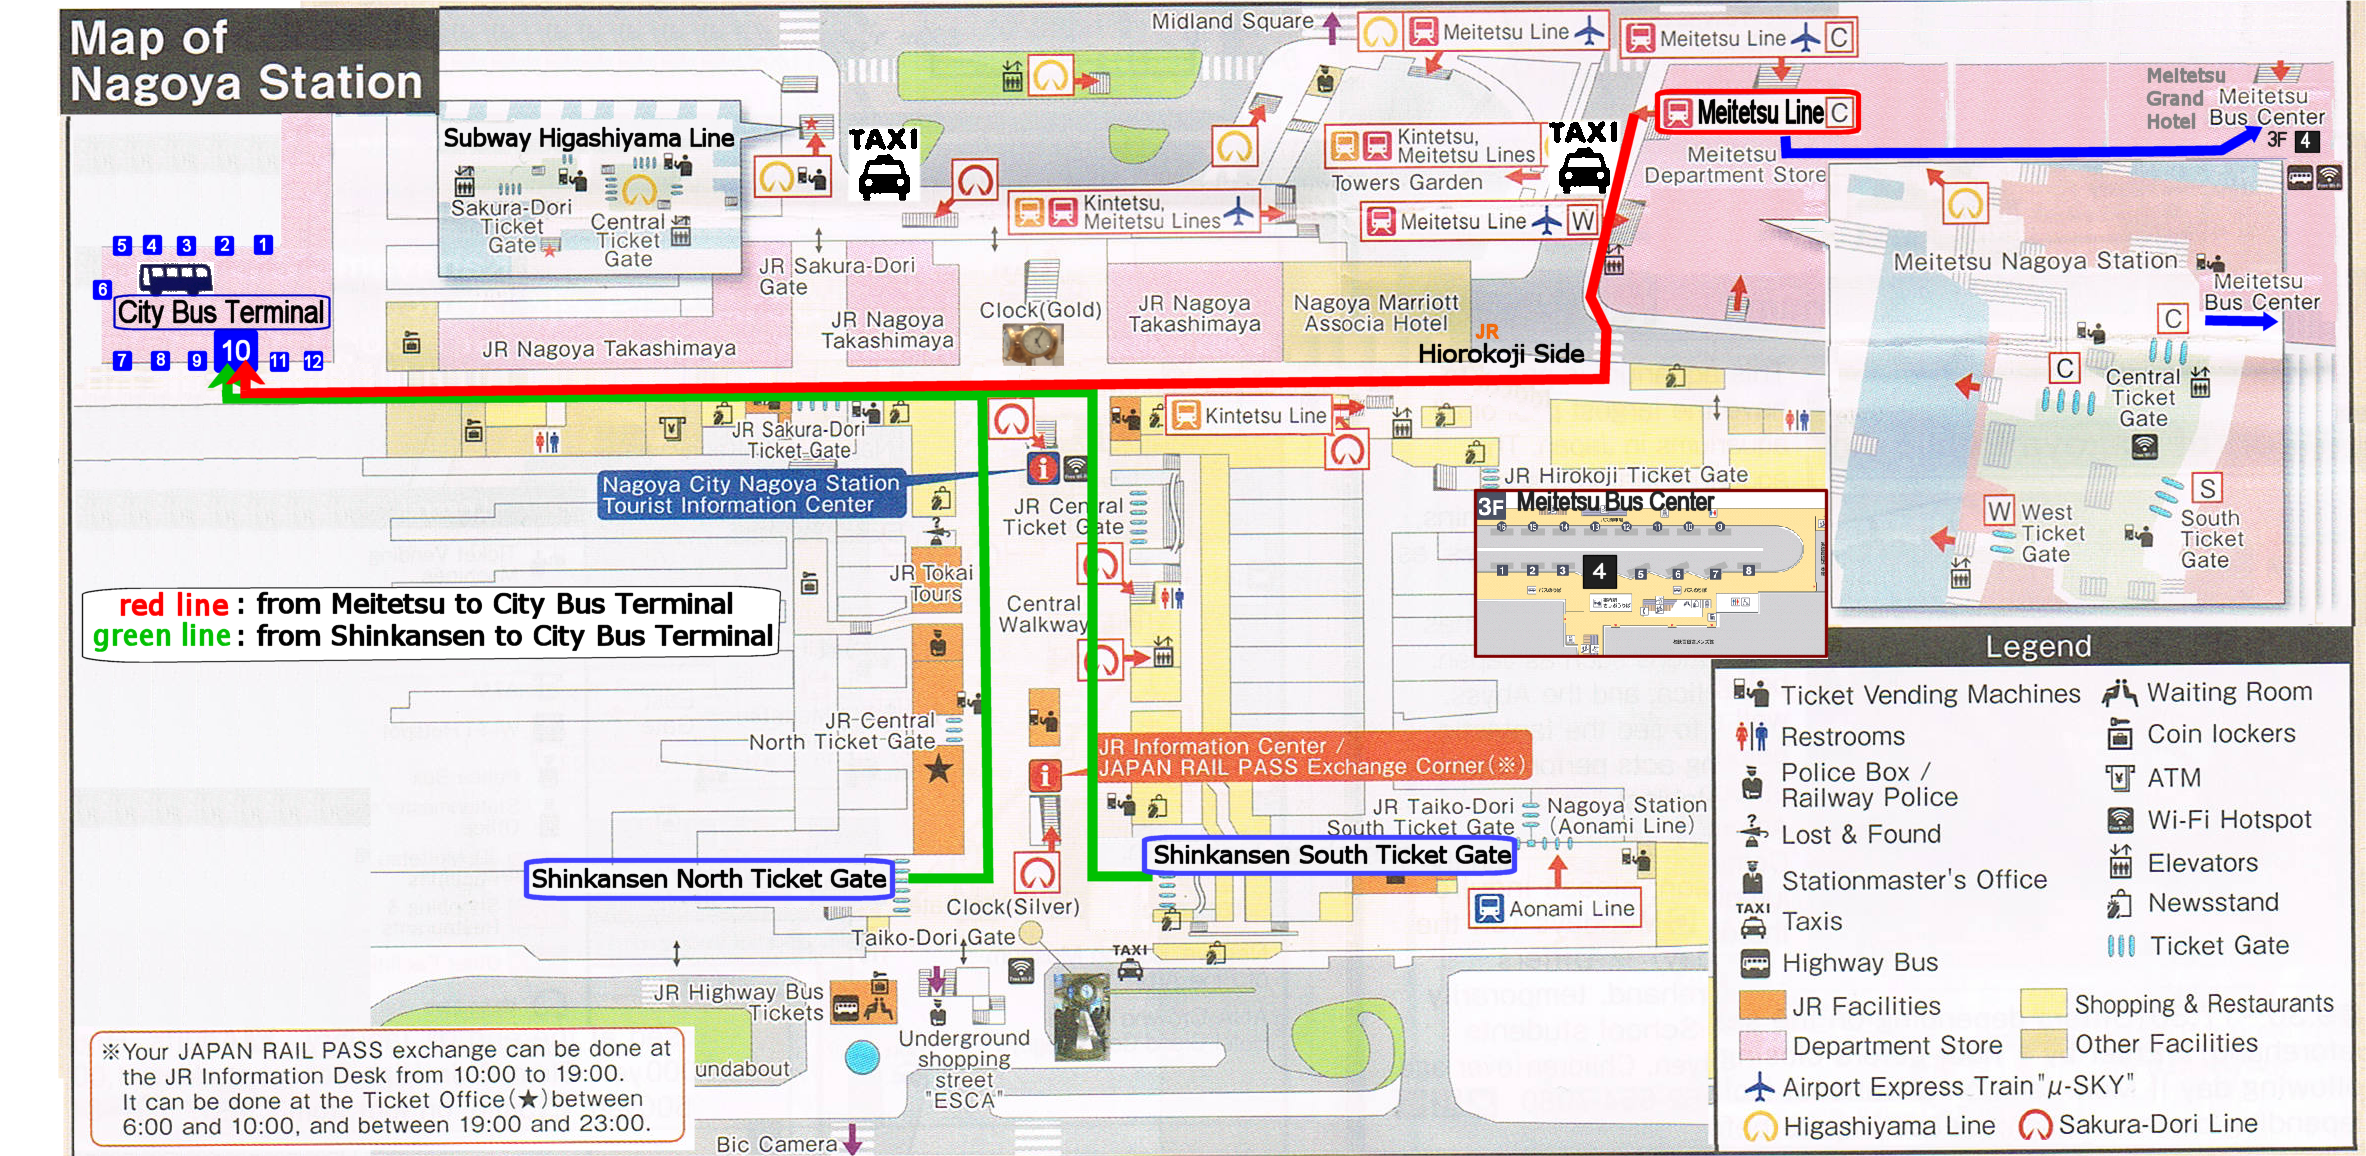Viewport: 2366px width, 1156px height.
Task: Click the JAPAN RAIL PASS Exchange Corner banner
Action: pos(1312,756)
